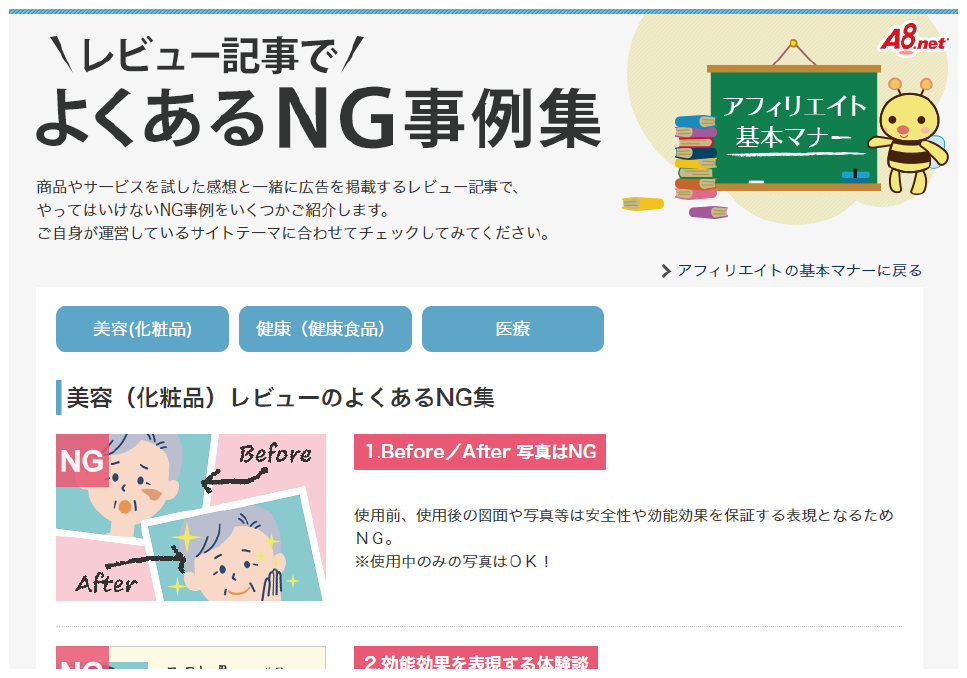Click the 1.Before／After 写真はNG heading
Screen dimensions: 967x678
click(480, 452)
